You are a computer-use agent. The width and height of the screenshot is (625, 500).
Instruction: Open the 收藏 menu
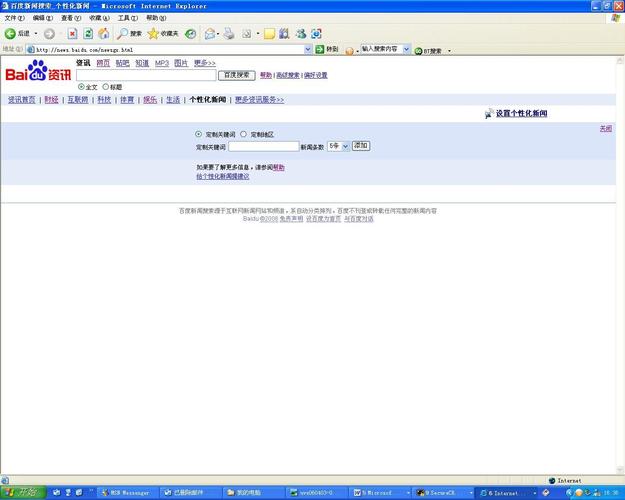point(99,18)
